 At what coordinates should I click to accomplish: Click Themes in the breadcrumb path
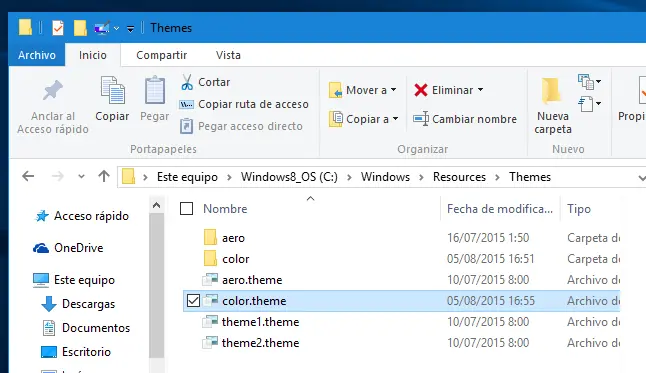529,177
